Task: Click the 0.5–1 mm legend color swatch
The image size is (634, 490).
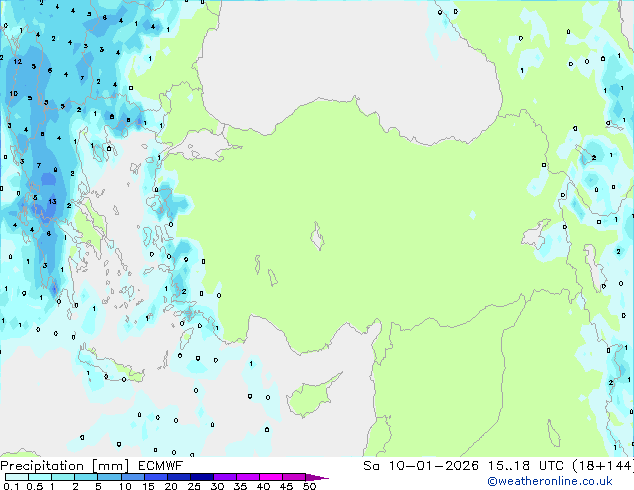Action: click(40, 477)
